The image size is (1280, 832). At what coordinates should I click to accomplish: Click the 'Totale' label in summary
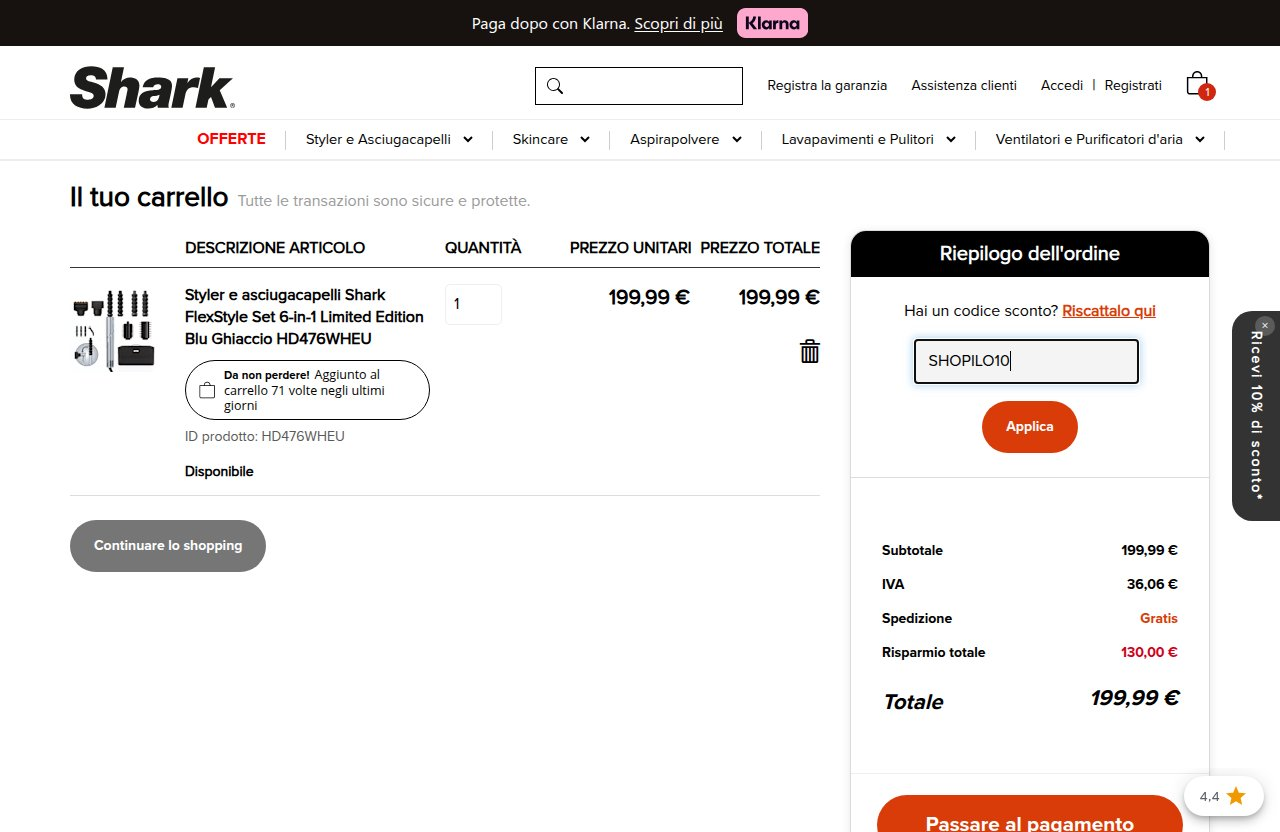[913, 702]
